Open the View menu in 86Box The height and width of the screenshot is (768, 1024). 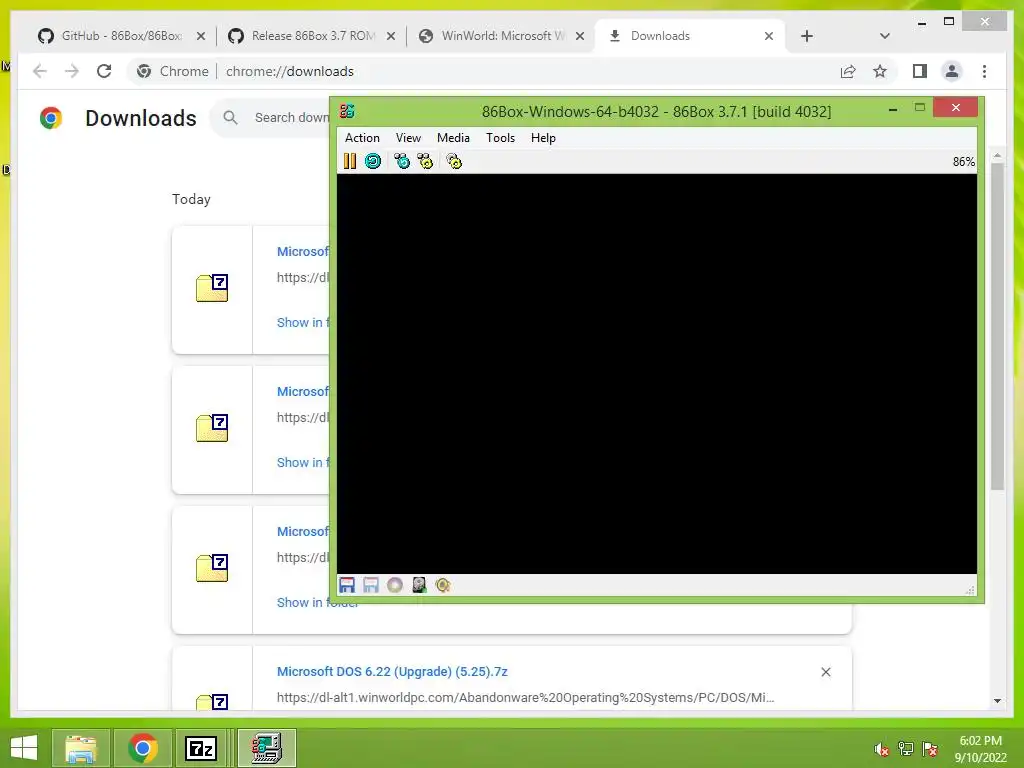(x=408, y=138)
